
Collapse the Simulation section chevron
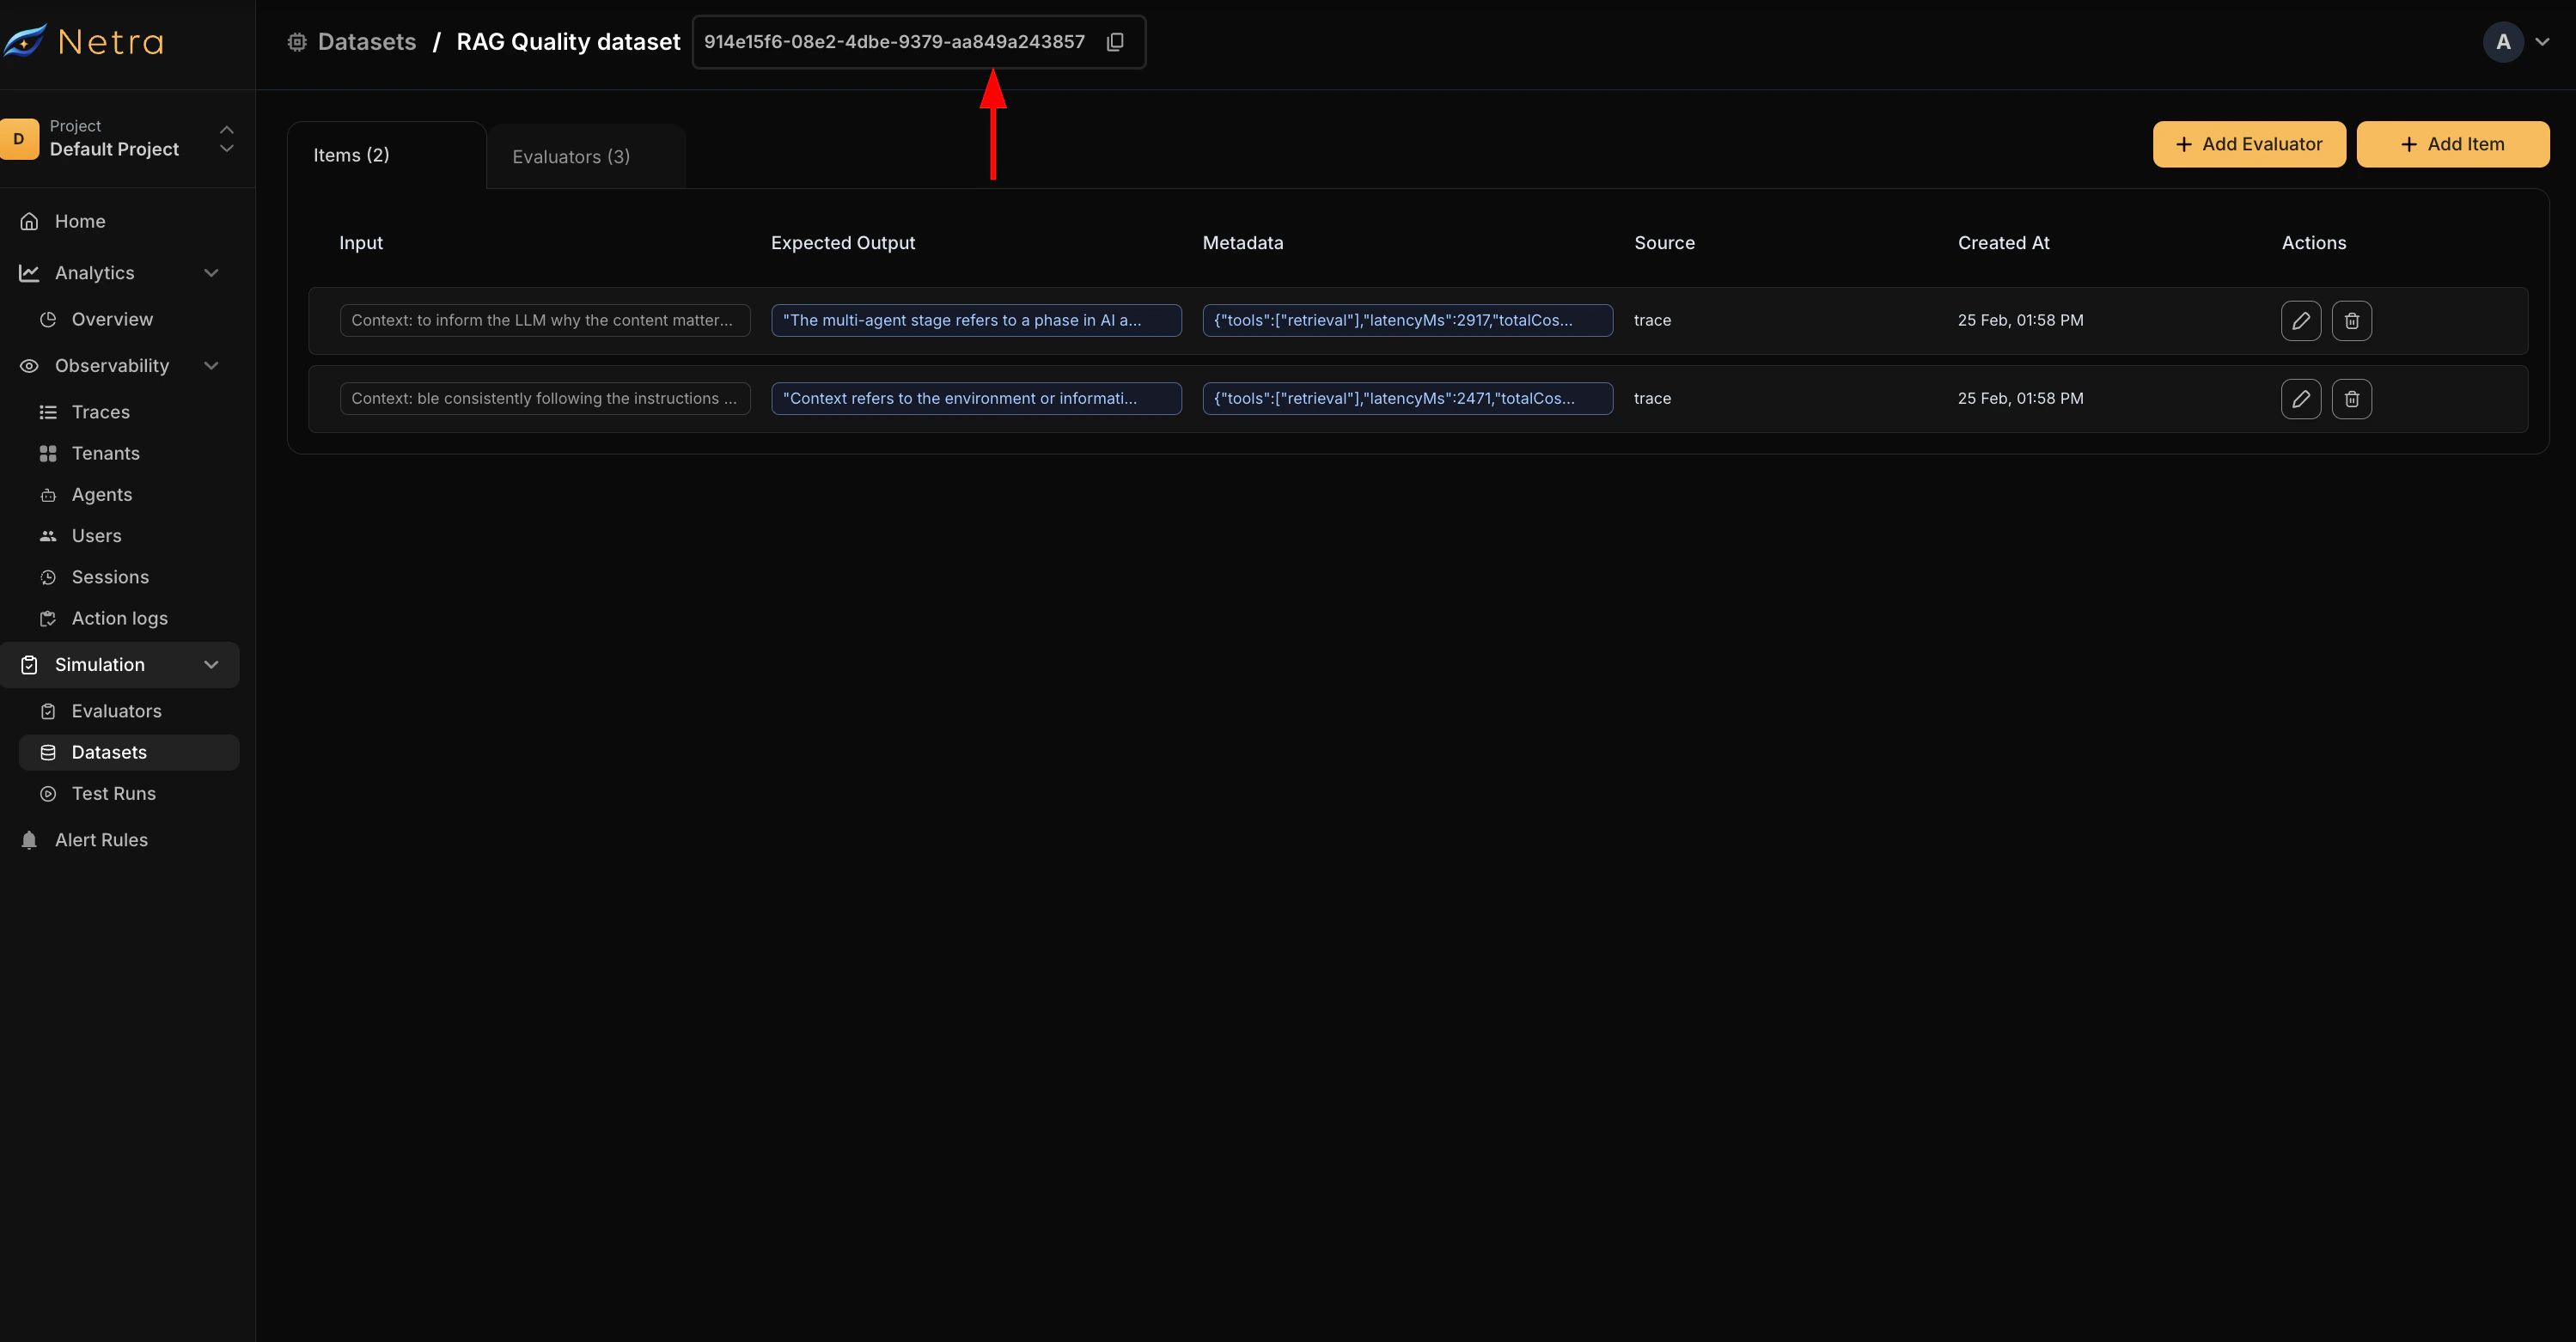pos(211,665)
